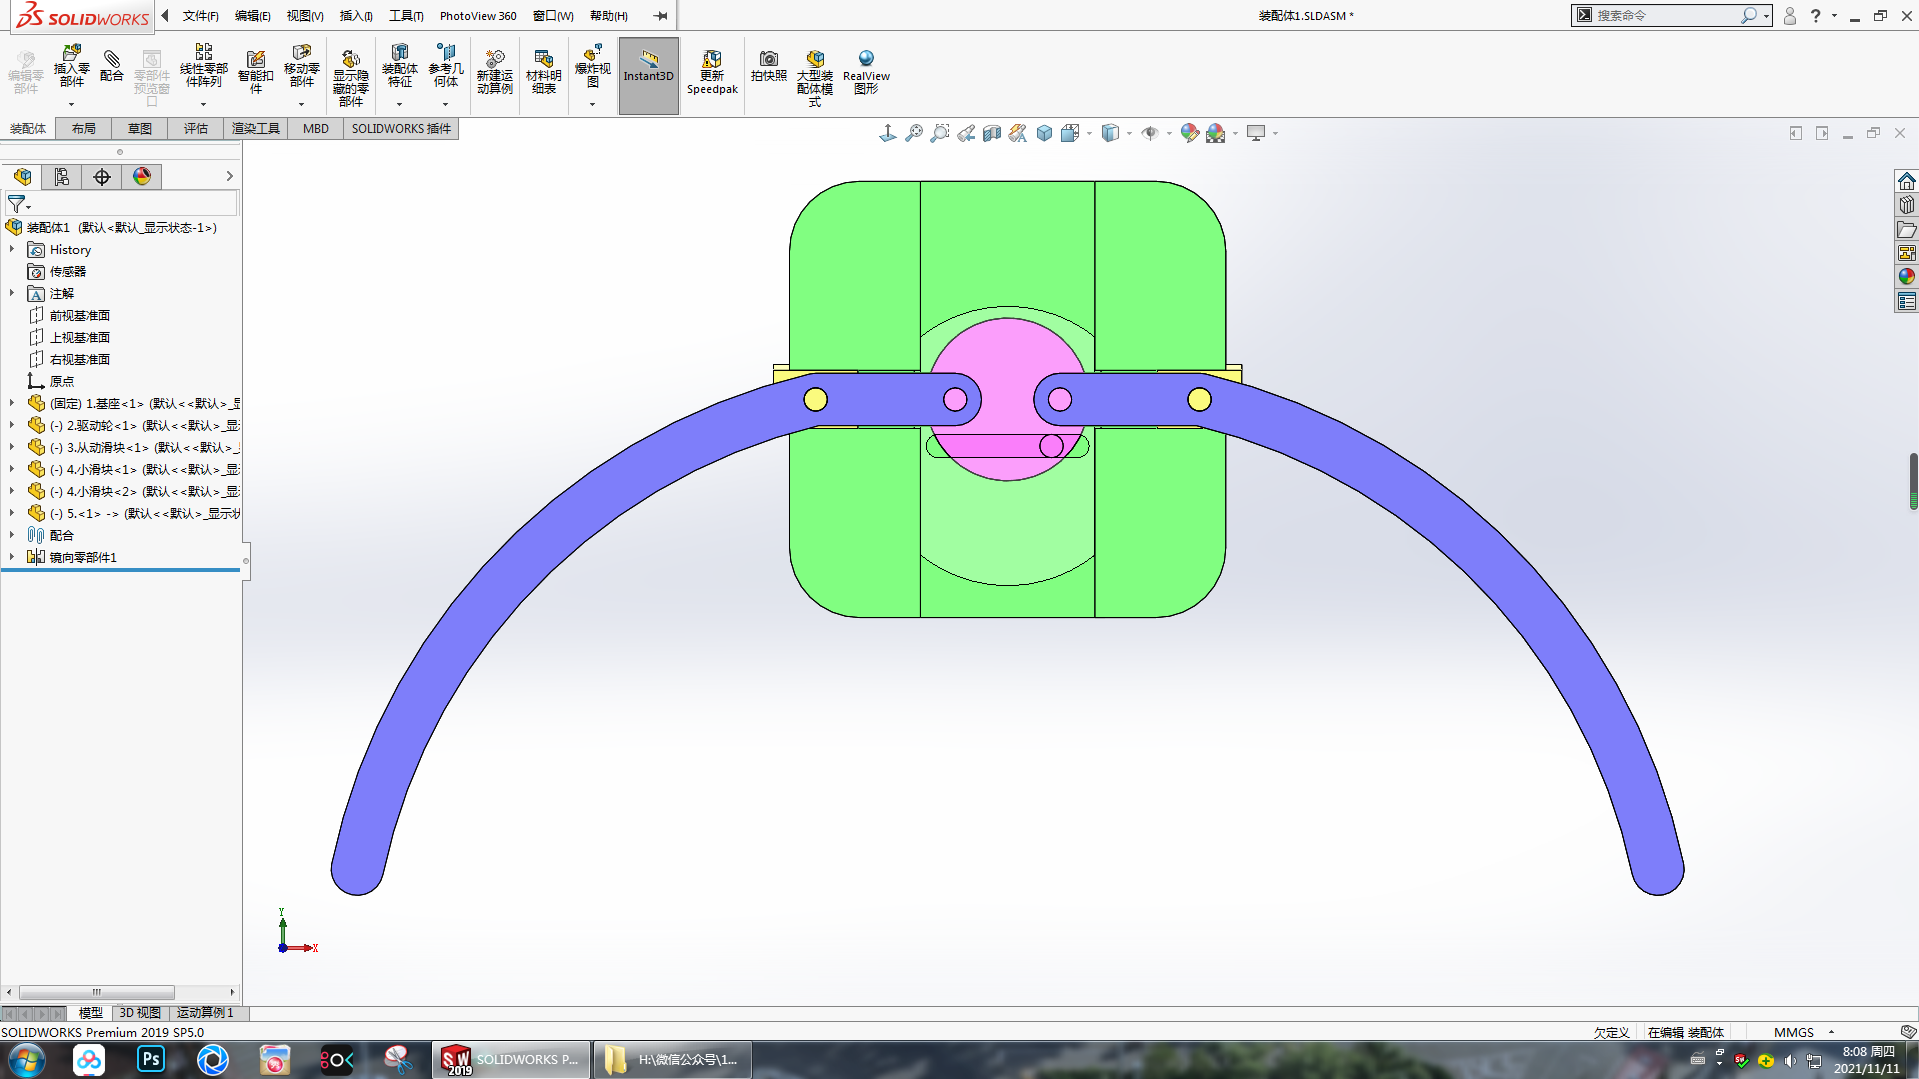This screenshot has width=1919, height=1079.
Task: Open 文件(F) menu
Action: pos(200,16)
